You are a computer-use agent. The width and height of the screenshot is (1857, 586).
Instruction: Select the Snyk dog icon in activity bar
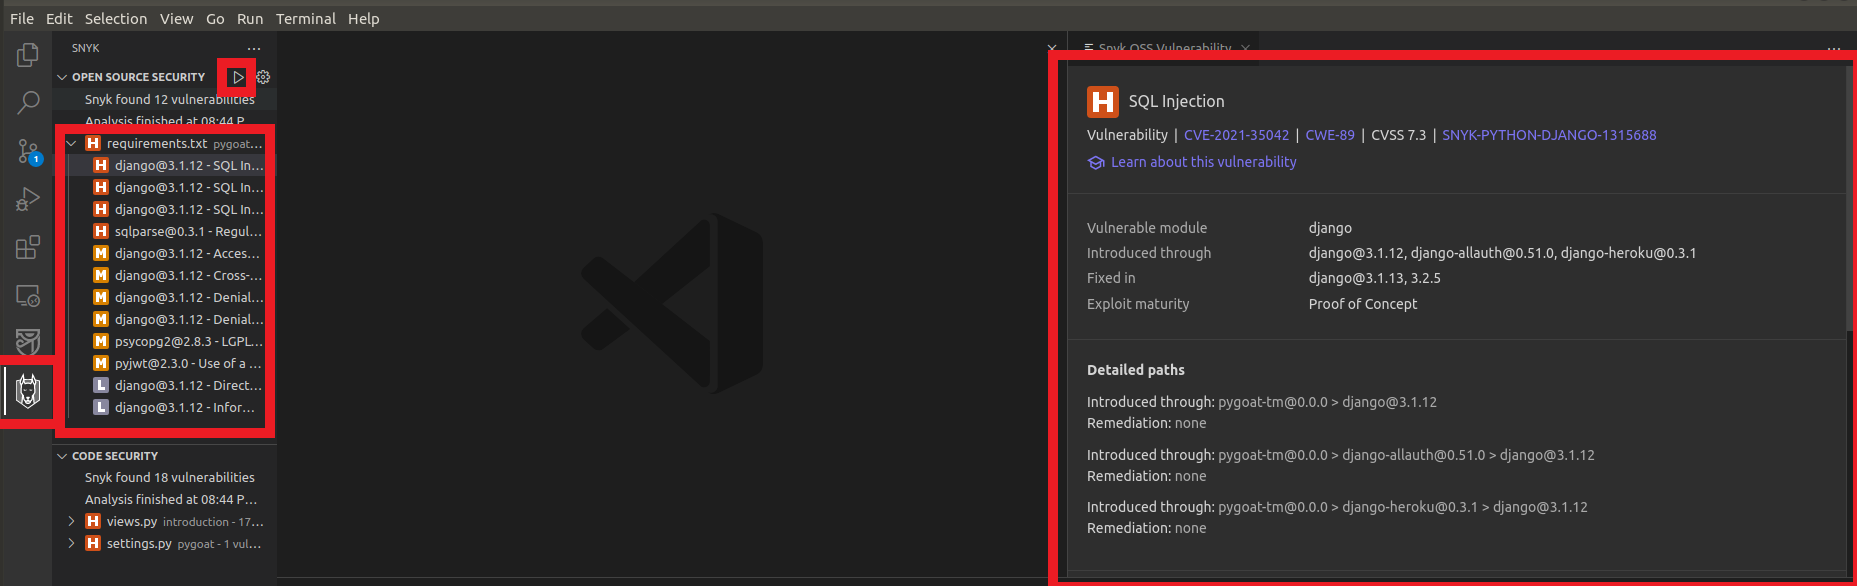[x=27, y=391]
